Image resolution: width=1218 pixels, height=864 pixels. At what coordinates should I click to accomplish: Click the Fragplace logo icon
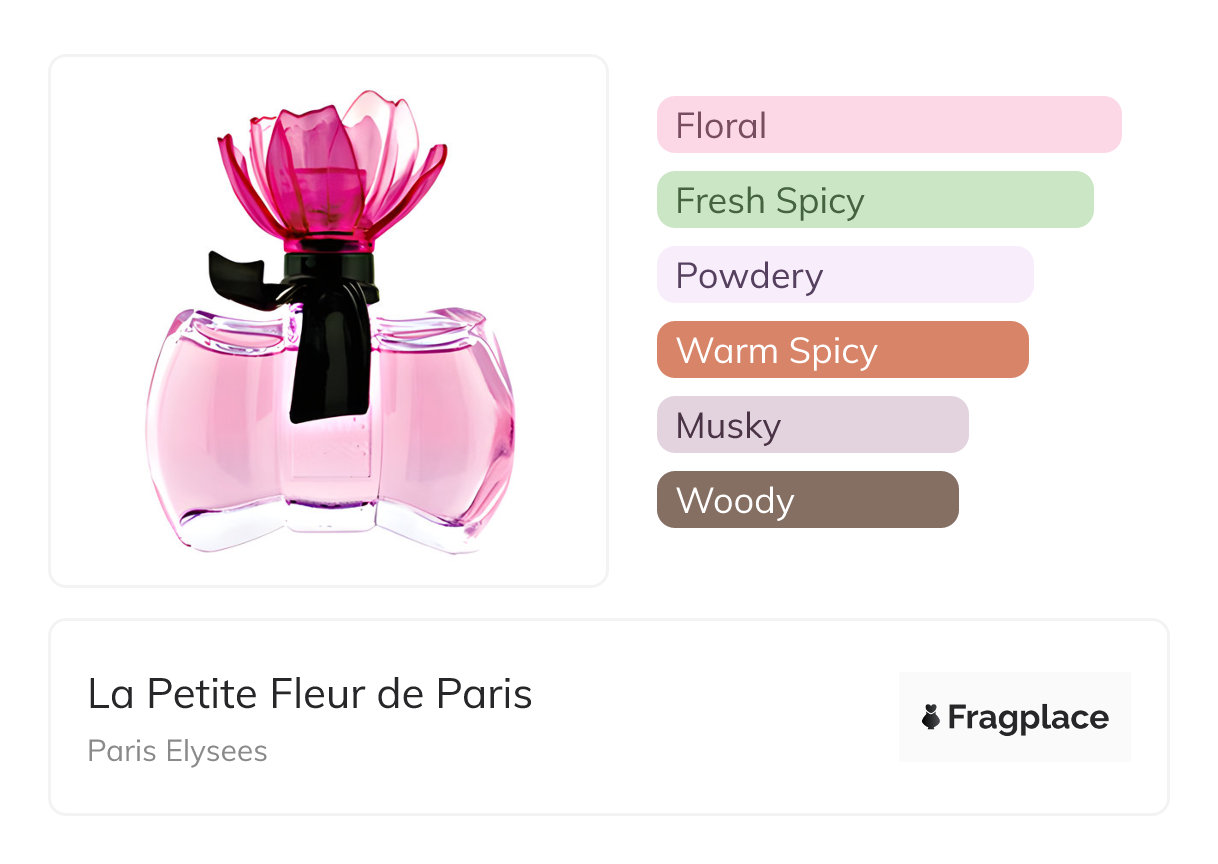(x=931, y=717)
